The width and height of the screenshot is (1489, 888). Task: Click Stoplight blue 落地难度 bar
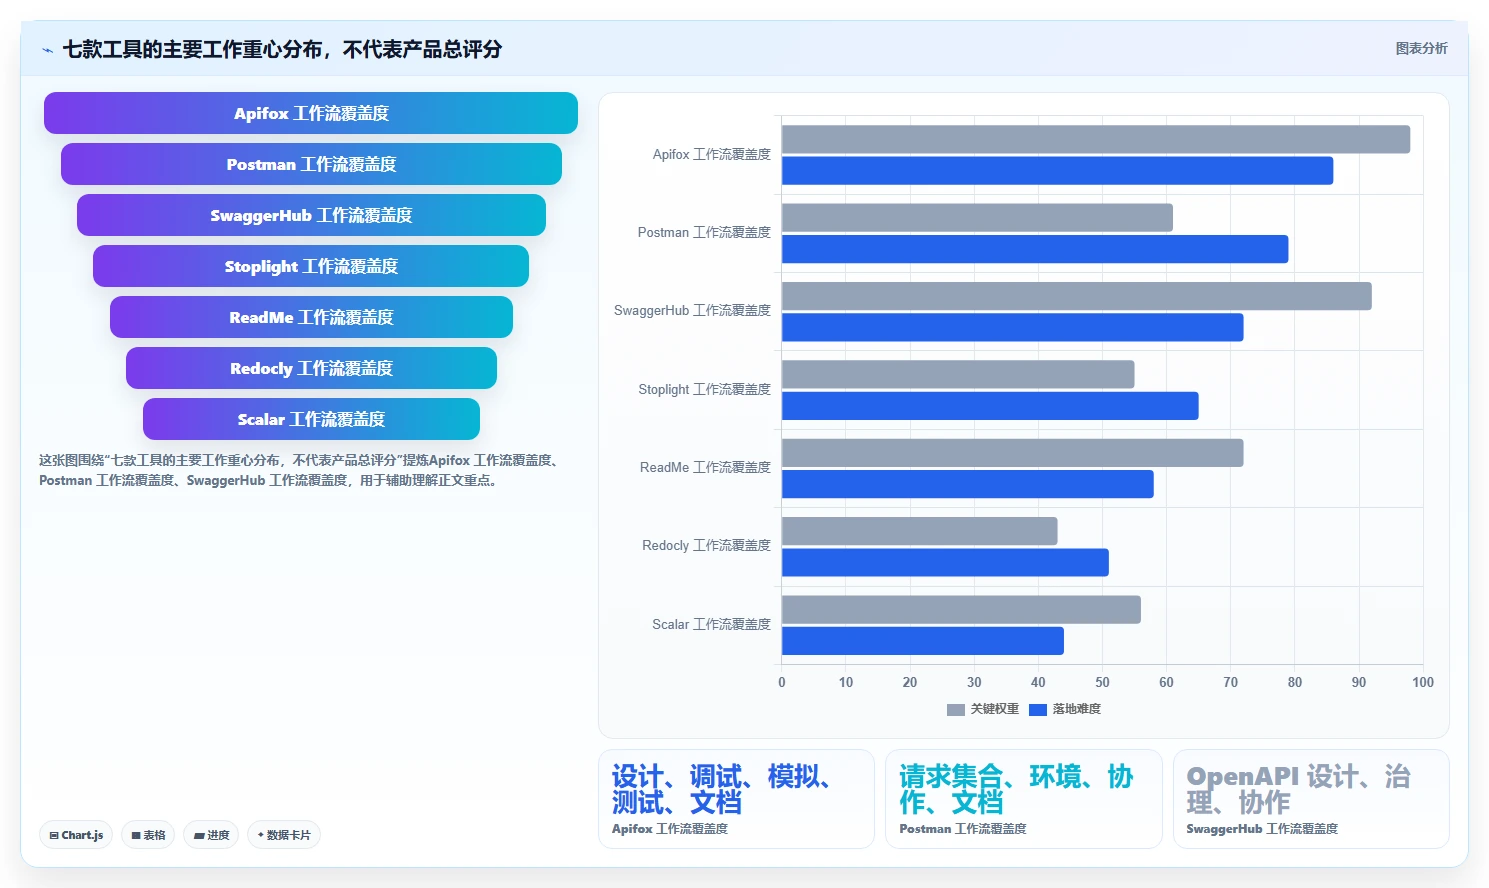[x=990, y=406]
